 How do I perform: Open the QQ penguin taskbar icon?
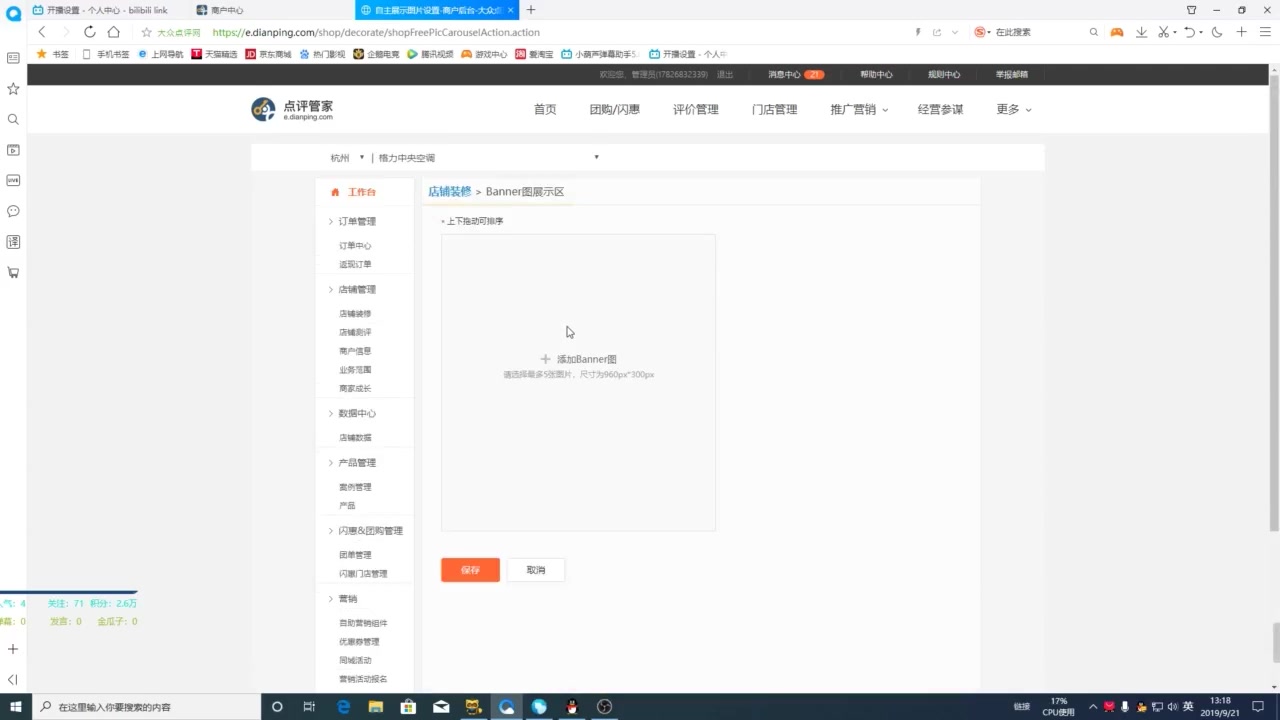[x=572, y=707]
